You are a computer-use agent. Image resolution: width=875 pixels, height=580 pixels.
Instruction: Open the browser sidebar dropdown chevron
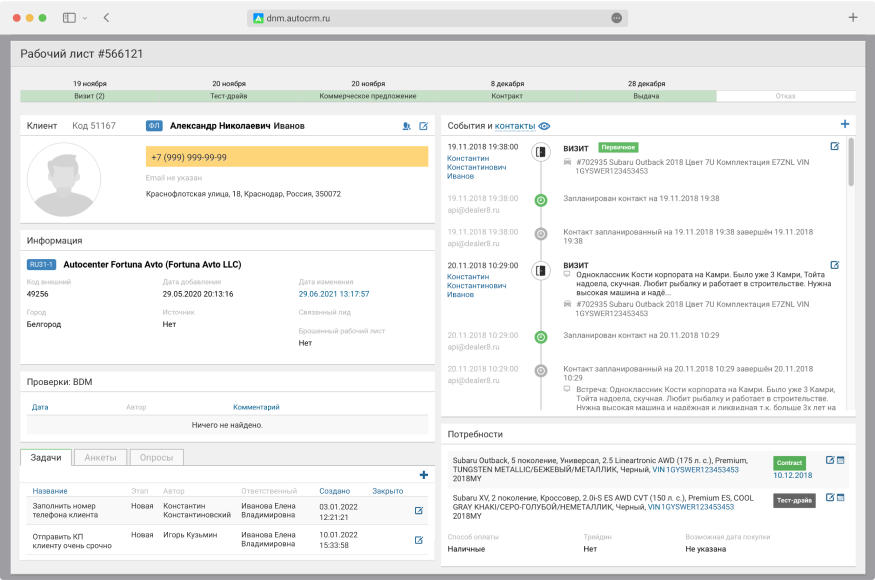[x=84, y=18]
